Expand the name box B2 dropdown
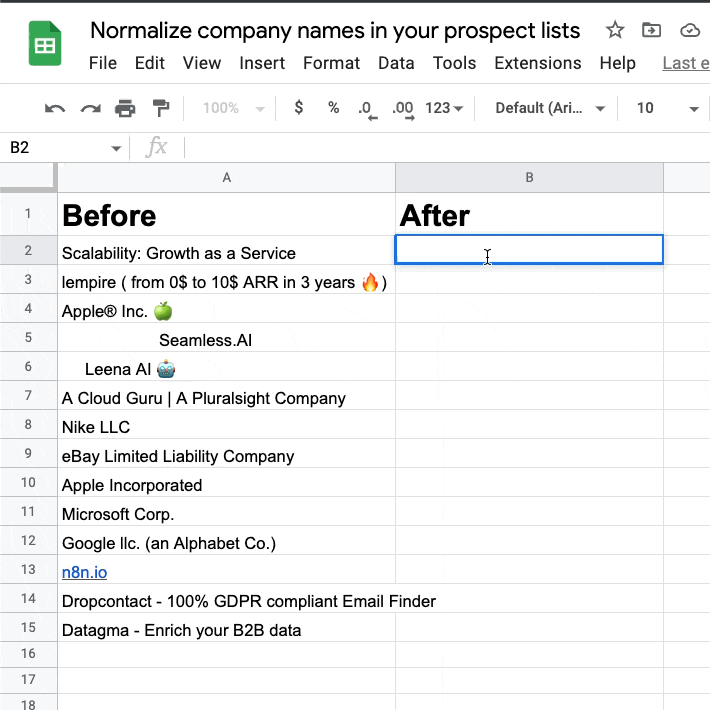This screenshot has height=710, width=710. (x=116, y=148)
